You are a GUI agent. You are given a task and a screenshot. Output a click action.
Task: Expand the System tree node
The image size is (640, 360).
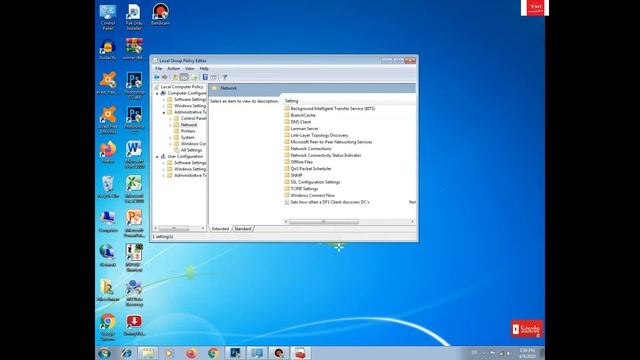coord(170,138)
